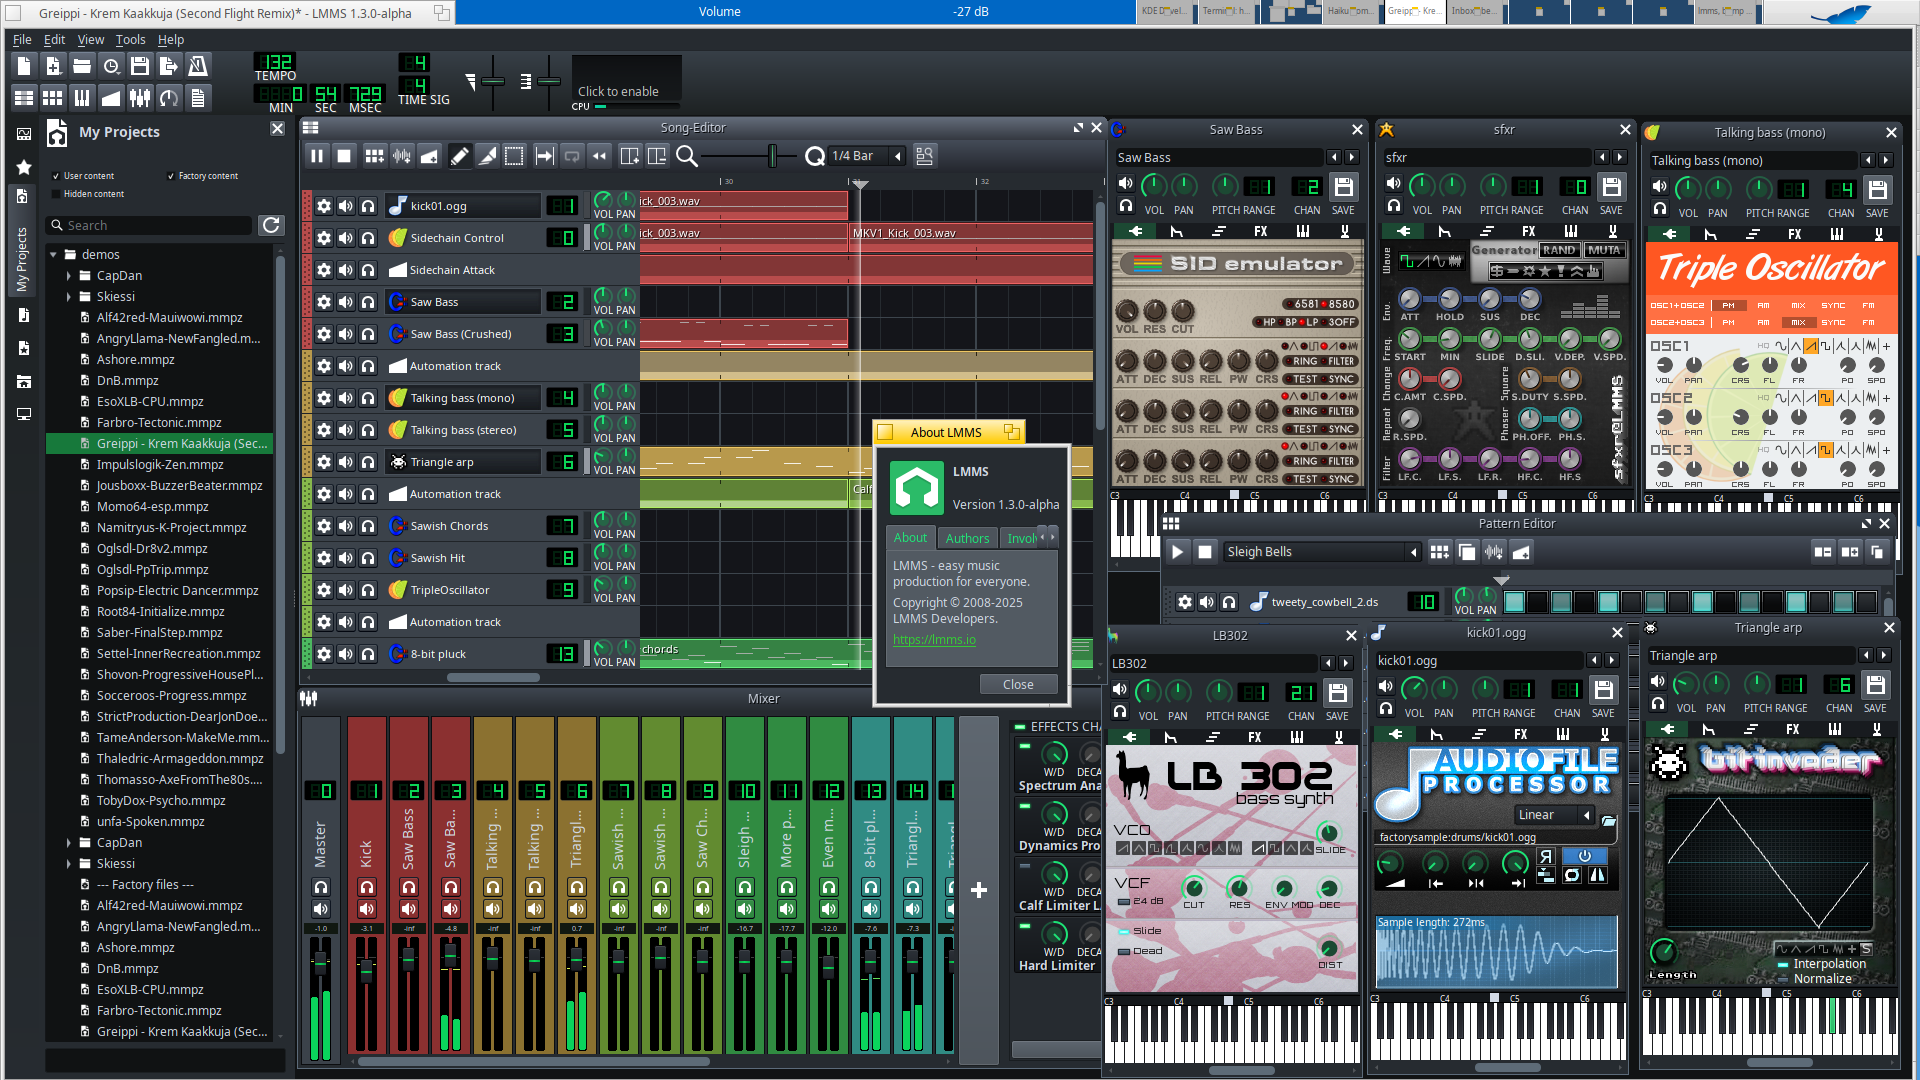Open the controller rack from main toolbar
1920x1080 pixels.
[x=169, y=97]
